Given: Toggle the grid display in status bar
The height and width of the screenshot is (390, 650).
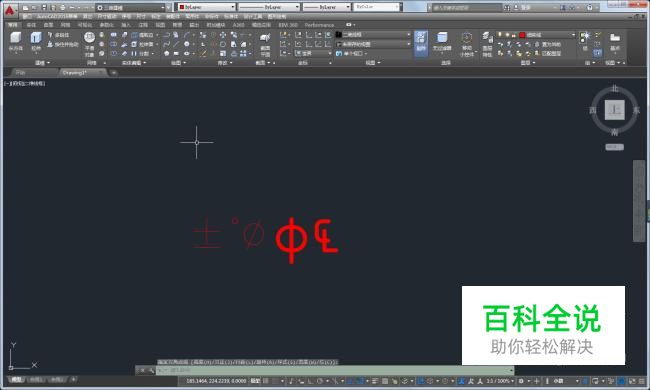Looking at the screenshot, I should point(266,381).
